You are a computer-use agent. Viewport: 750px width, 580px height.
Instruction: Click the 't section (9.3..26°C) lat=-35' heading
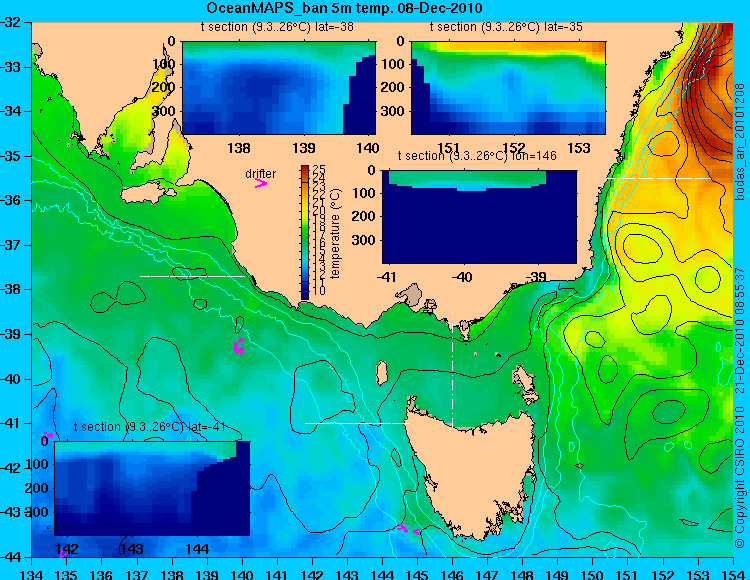[506, 27]
